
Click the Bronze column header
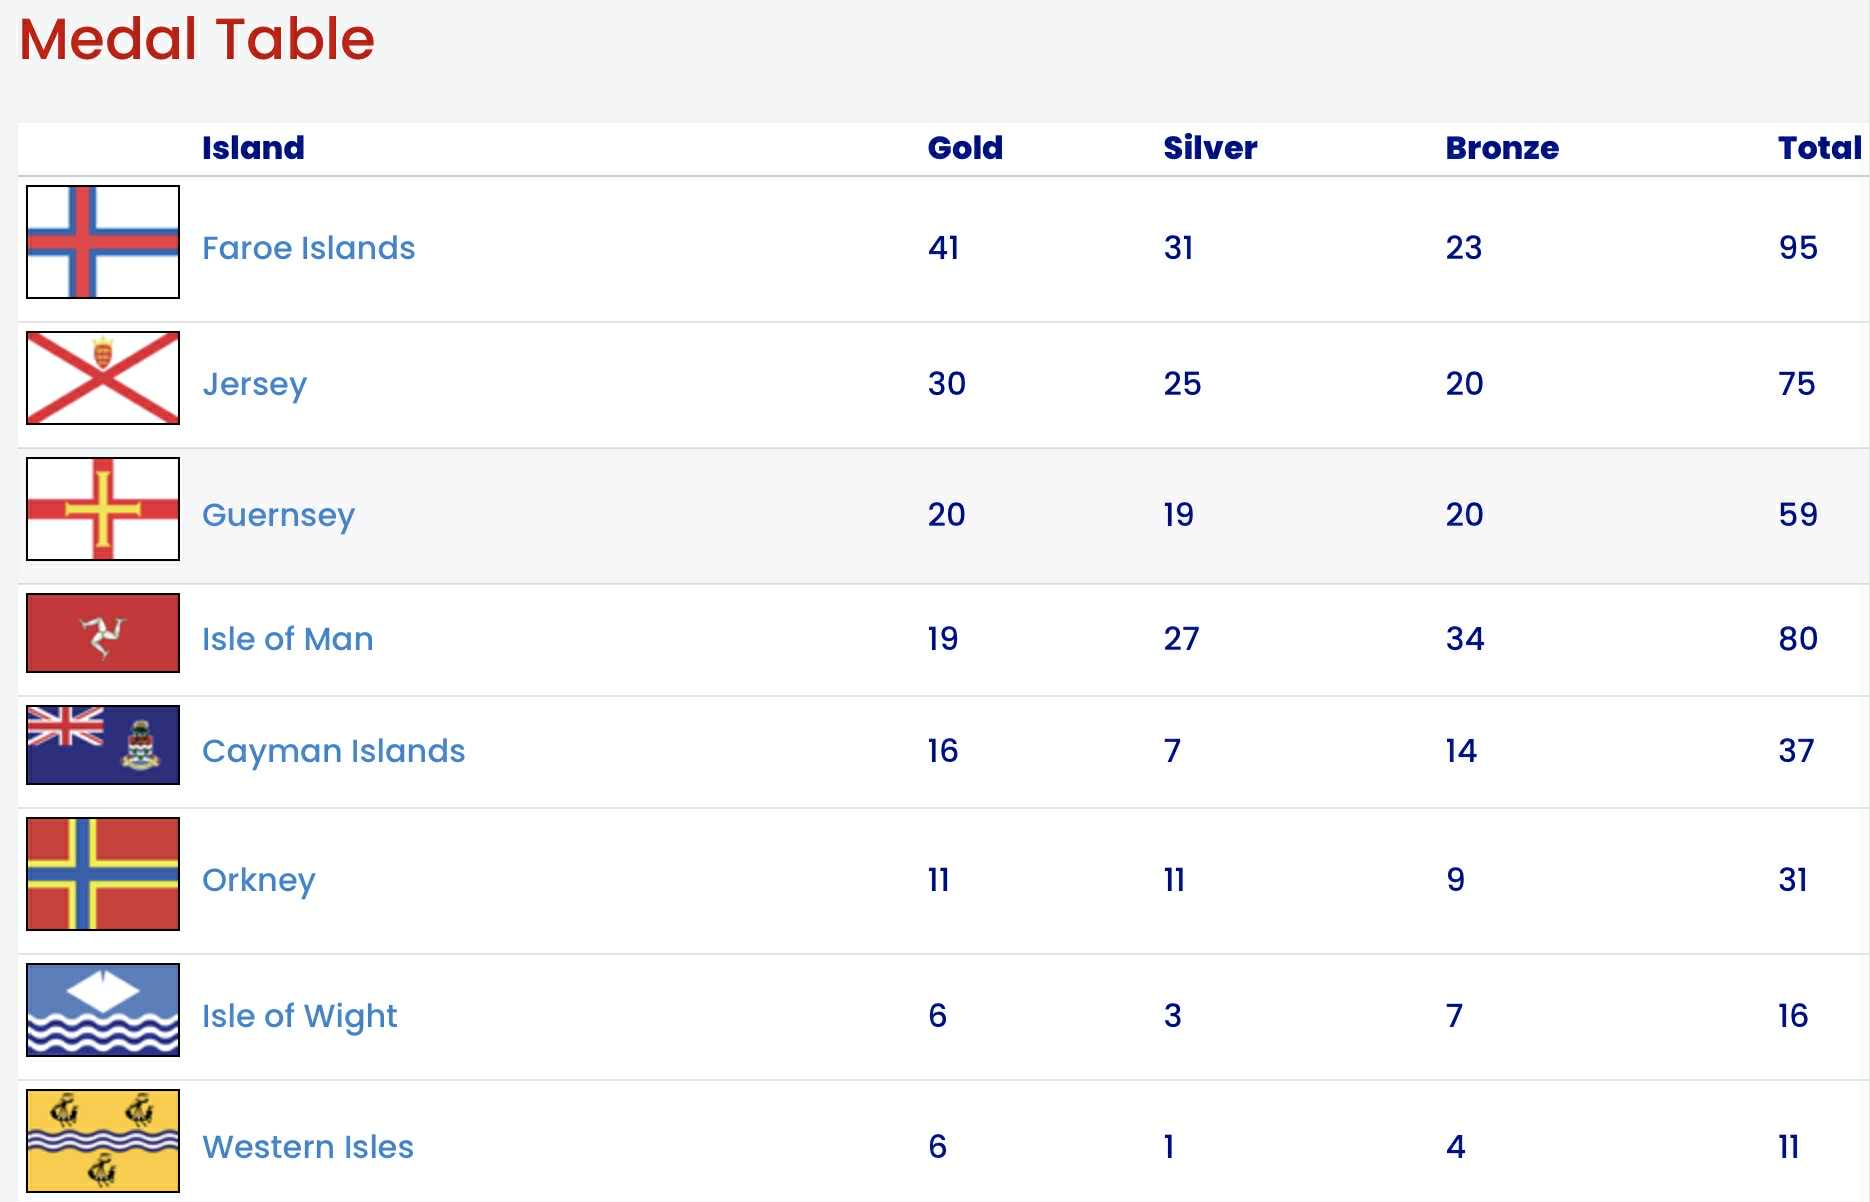pos(1502,148)
